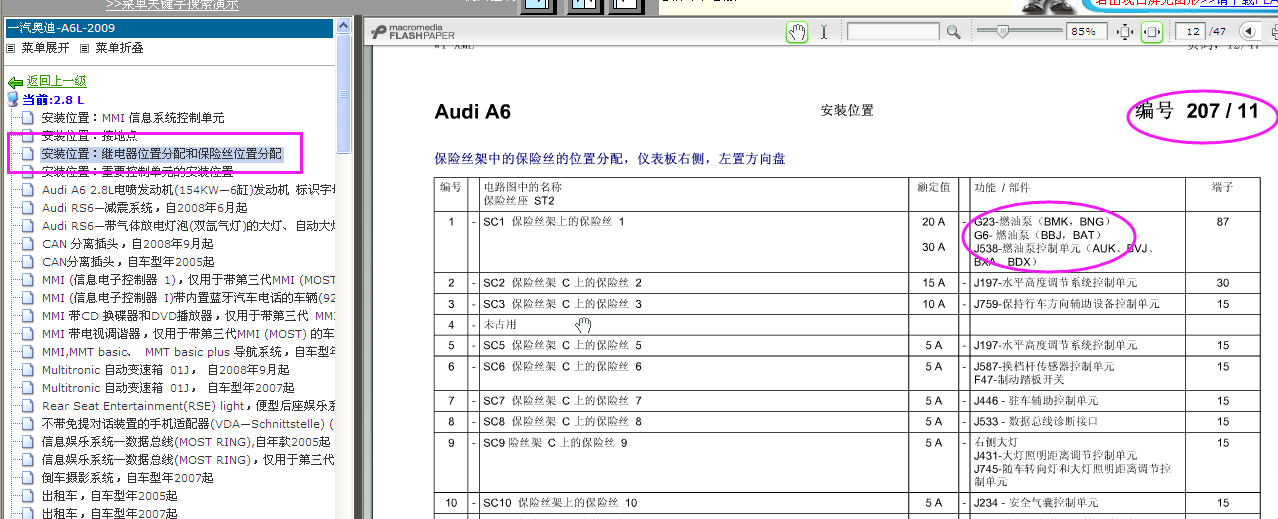This screenshot has width=1278, height=519.
Task: Click the 菜单展开 list icon
Action: coord(11,48)
